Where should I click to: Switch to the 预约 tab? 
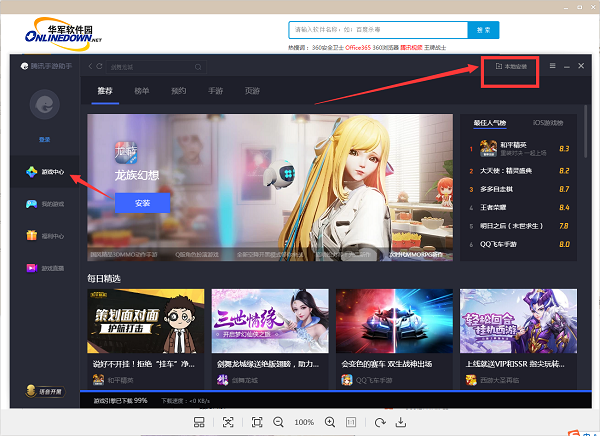pyautogui.click(x=178, y=91)
